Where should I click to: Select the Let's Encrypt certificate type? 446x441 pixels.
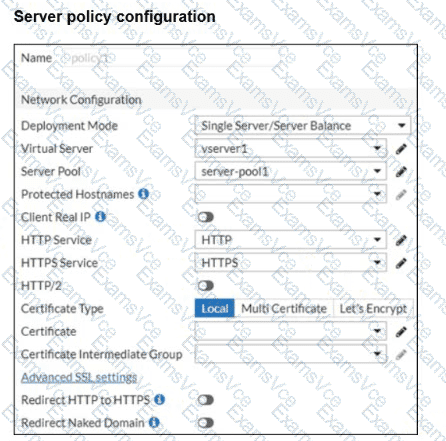coord(373,309)
